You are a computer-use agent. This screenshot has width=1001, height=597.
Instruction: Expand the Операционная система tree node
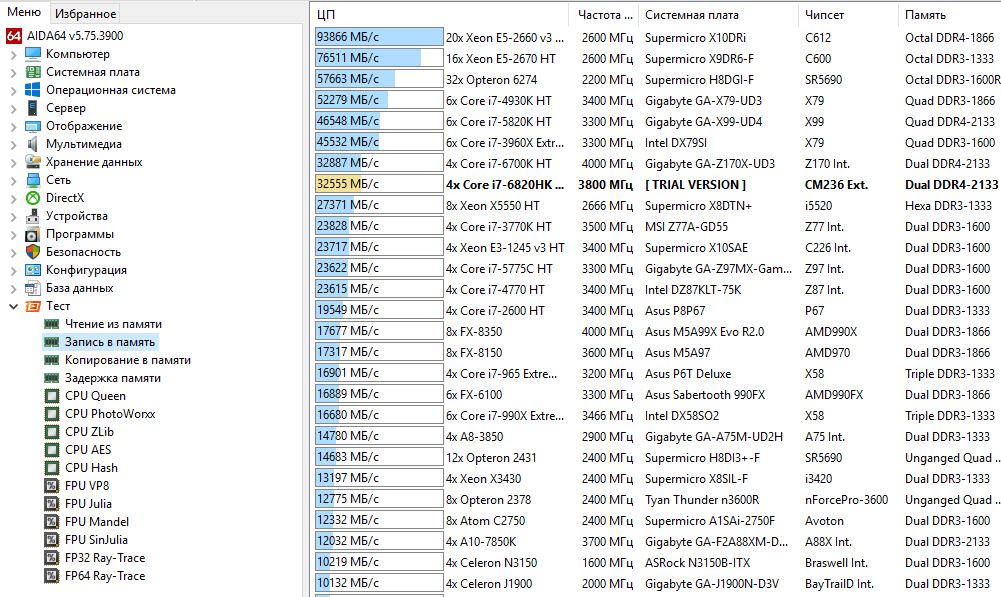[x=13, y=90]
